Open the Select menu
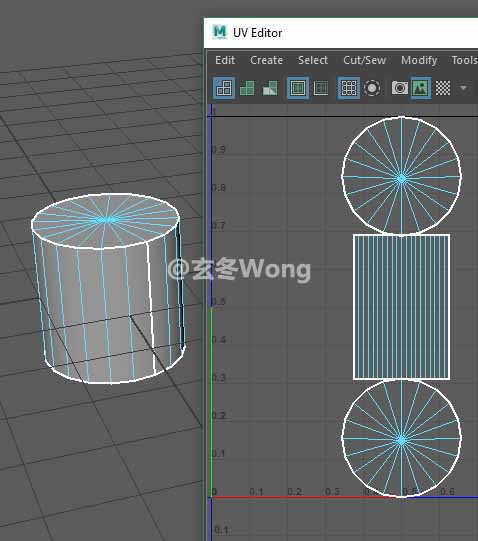 pos(313,60)
